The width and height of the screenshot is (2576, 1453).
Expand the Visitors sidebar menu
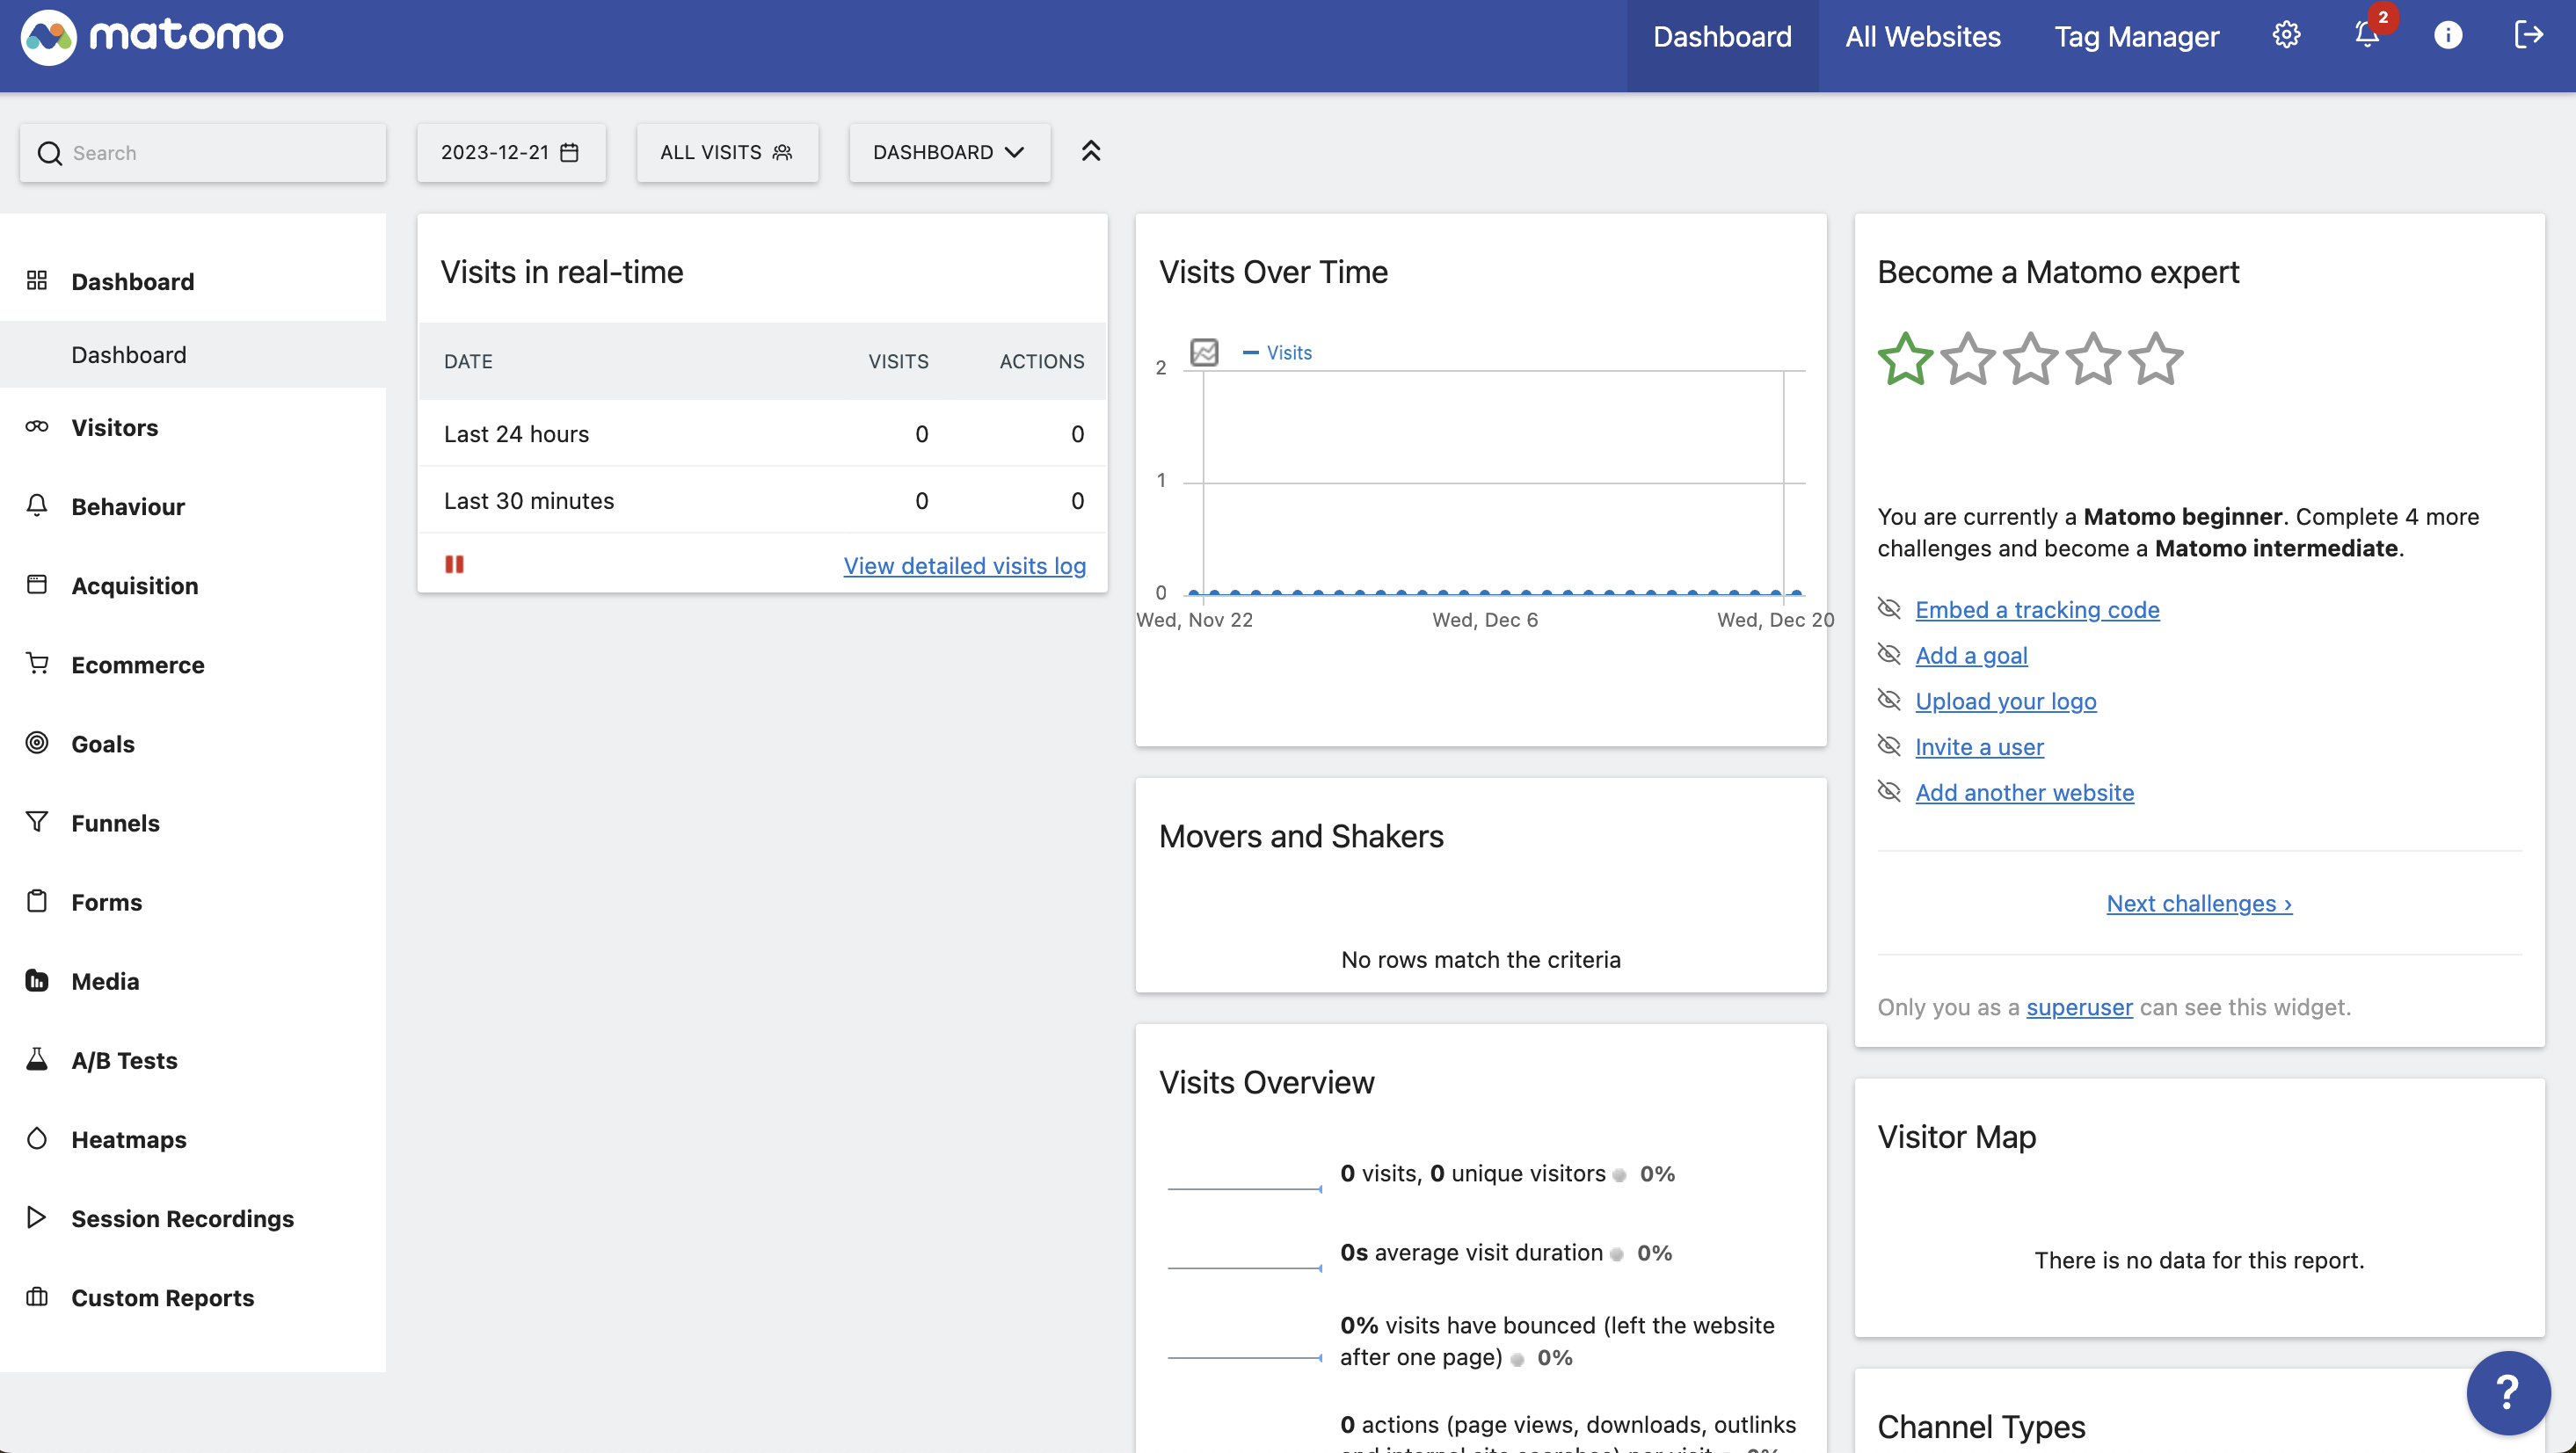click(x=193, y=427)
